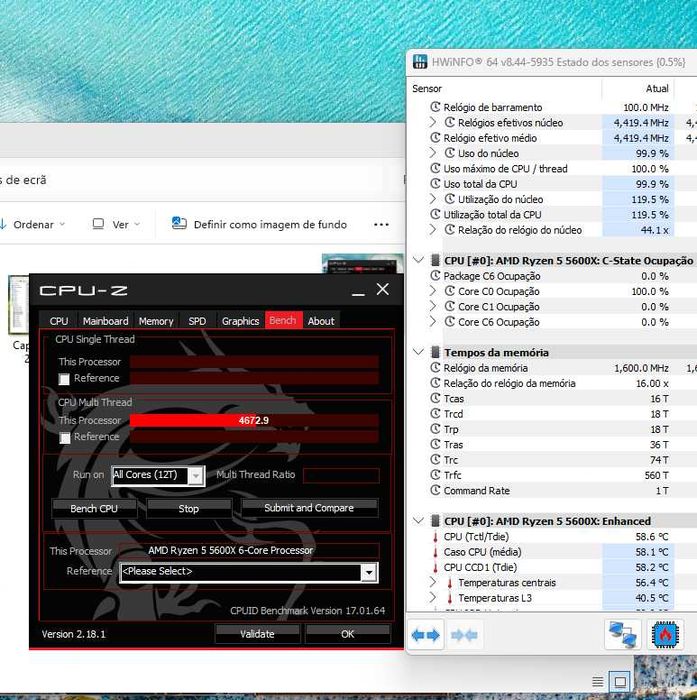Click Definir como imagem de fundo

[x=270, y=225]
